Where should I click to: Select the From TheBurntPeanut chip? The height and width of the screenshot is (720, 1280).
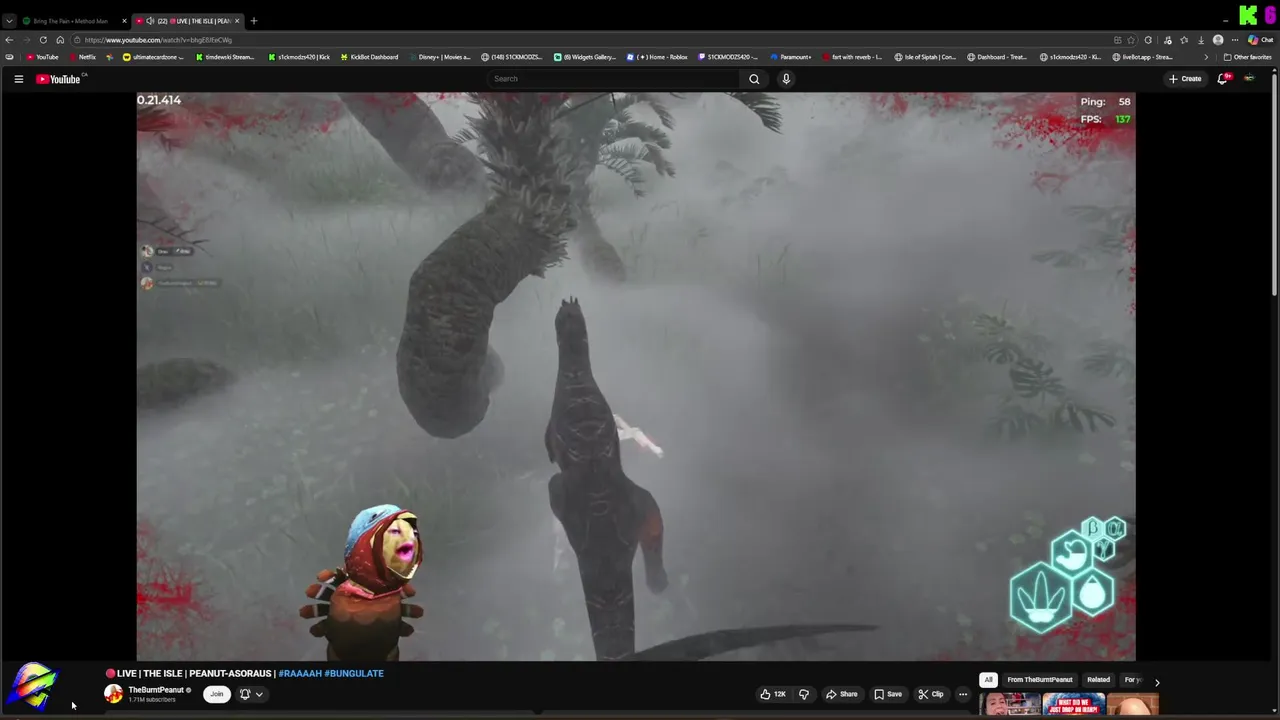pyautogui.click(x=1040, y=680)
